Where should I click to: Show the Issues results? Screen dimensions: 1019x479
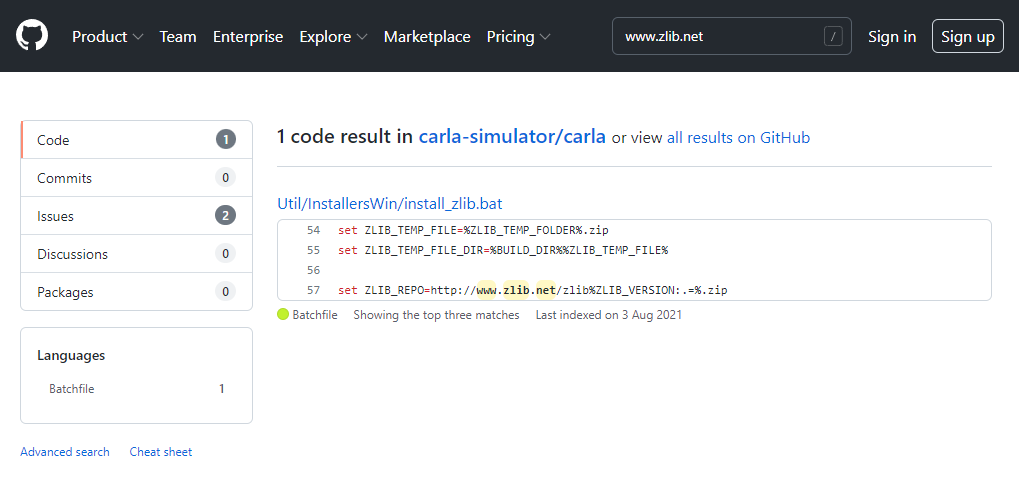click(x=136, y=216)
